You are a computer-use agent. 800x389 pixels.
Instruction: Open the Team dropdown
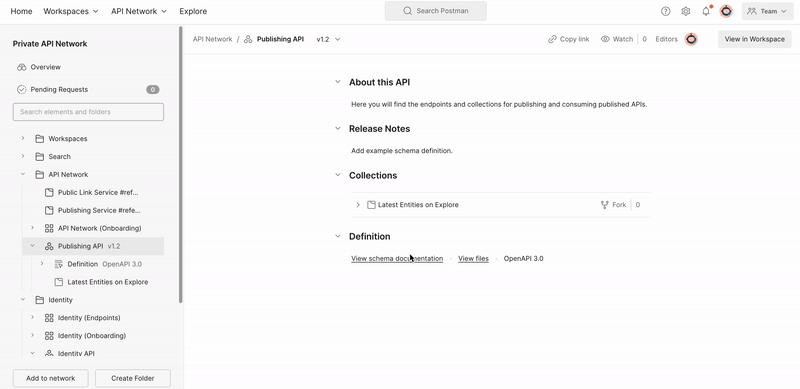click(x=767, y=11)
